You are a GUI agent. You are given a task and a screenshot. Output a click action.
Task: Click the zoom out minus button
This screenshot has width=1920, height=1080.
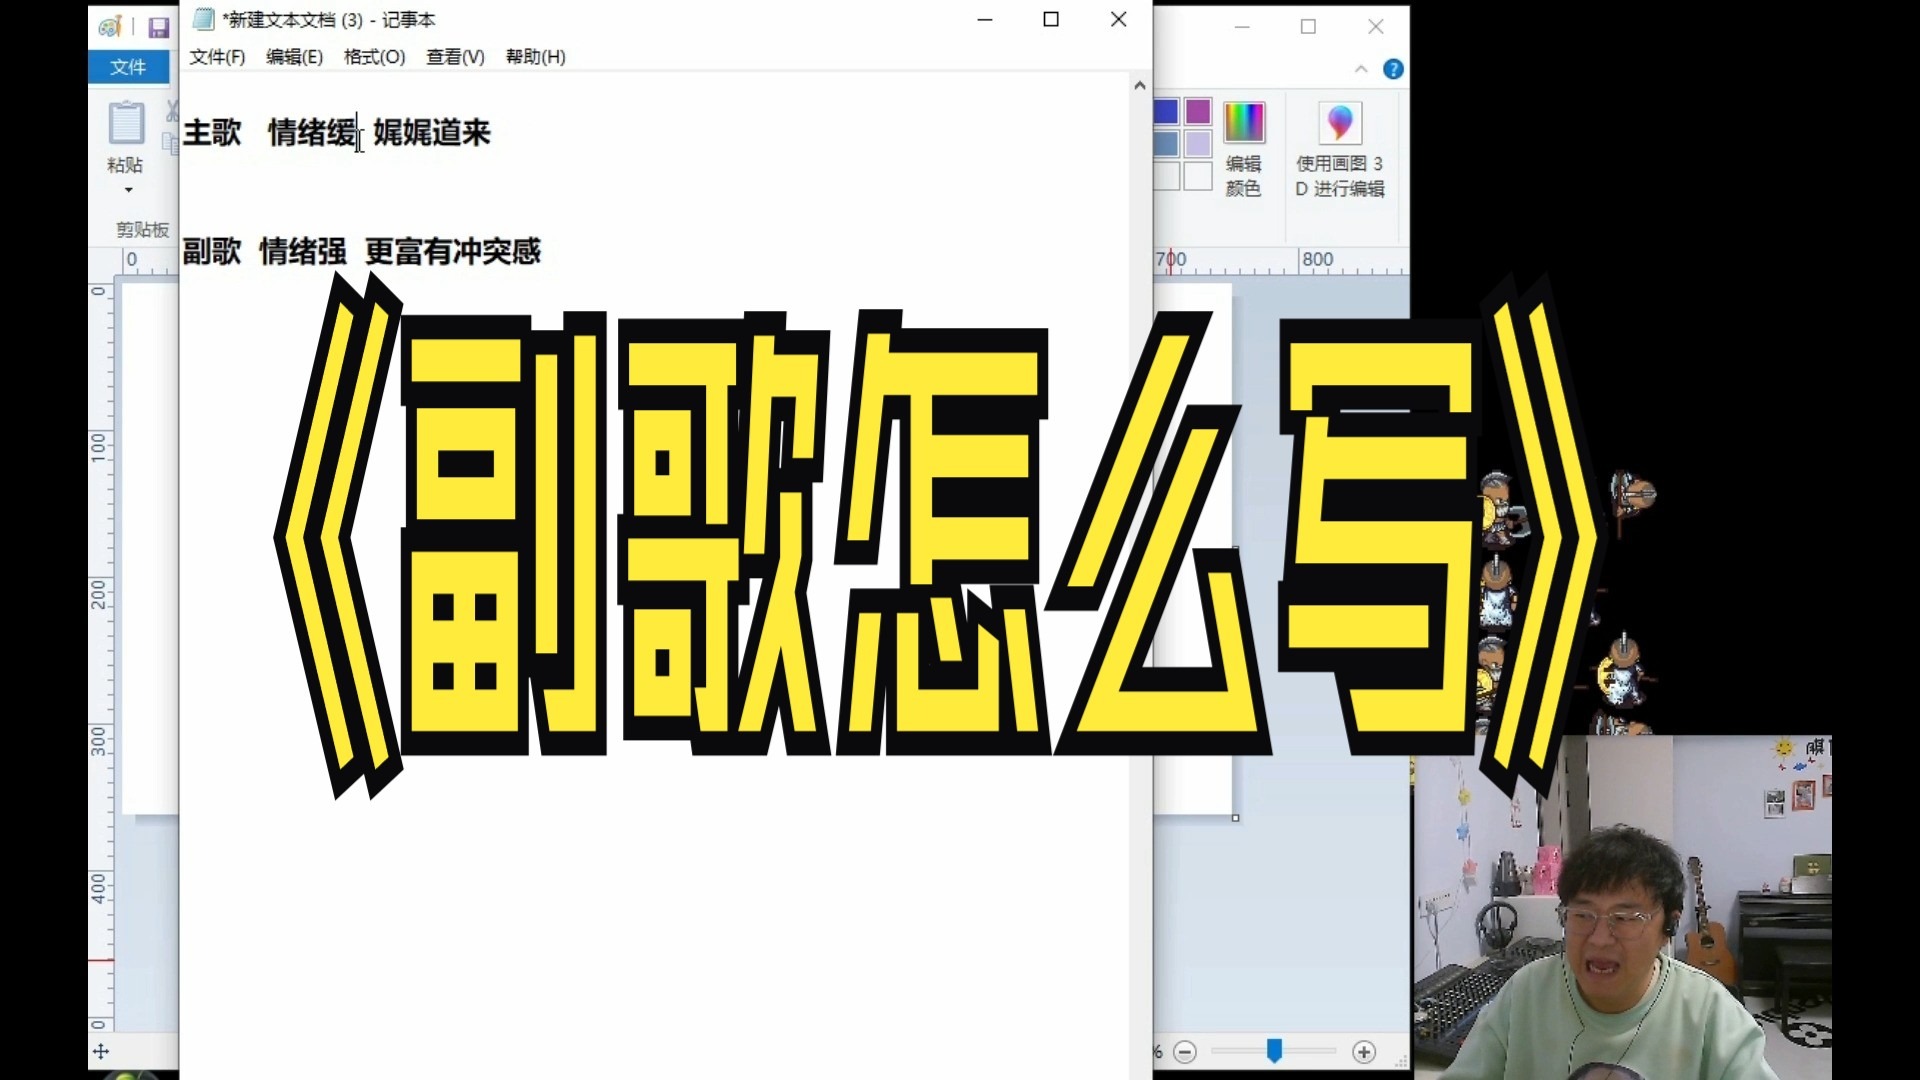point(1187,1051)
